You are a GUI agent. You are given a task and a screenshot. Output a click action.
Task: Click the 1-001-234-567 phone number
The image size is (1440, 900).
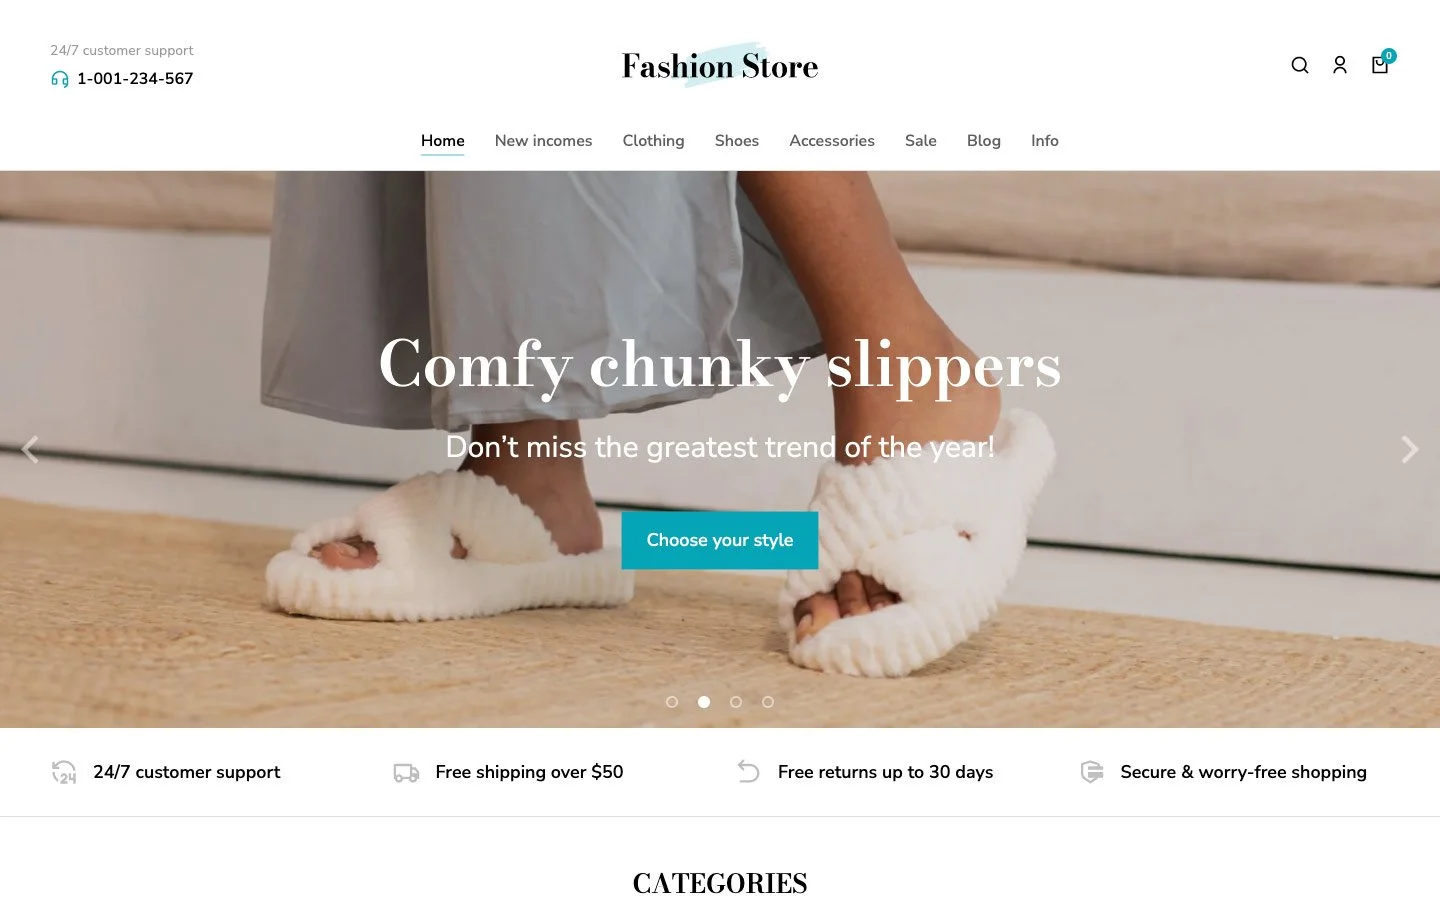135,79
